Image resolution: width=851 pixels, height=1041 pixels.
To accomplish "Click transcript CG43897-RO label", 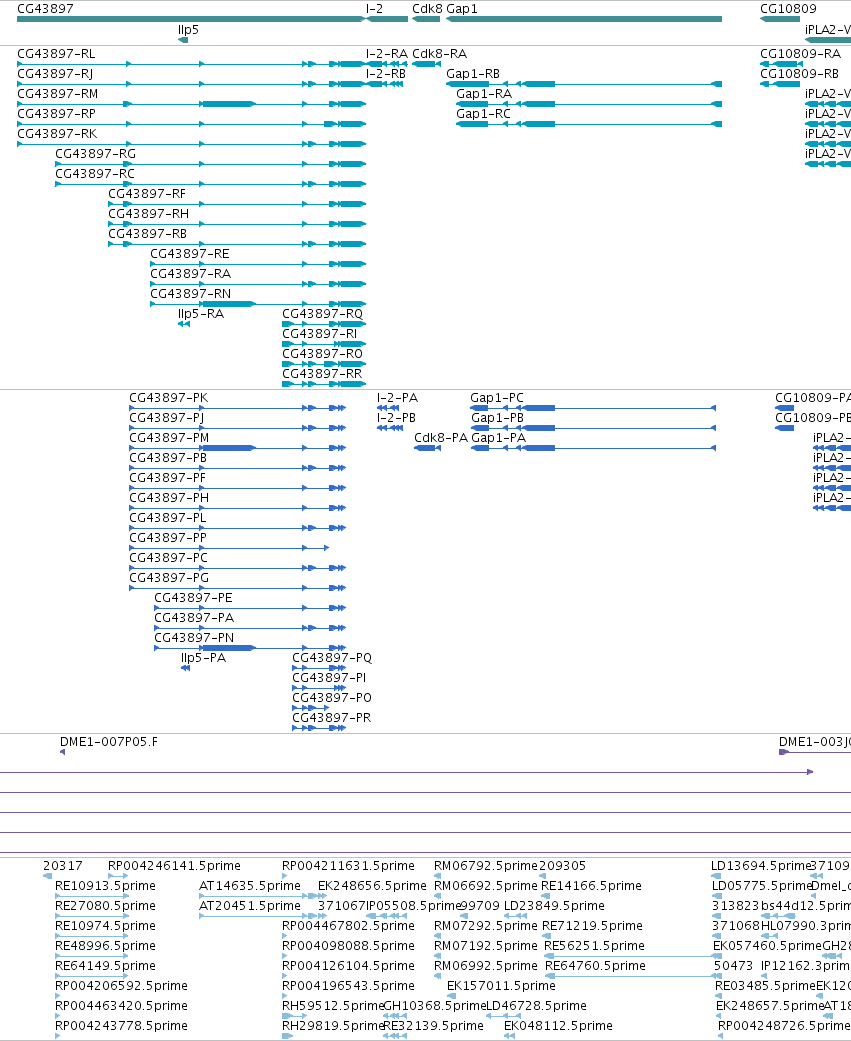I will point(323,353).
